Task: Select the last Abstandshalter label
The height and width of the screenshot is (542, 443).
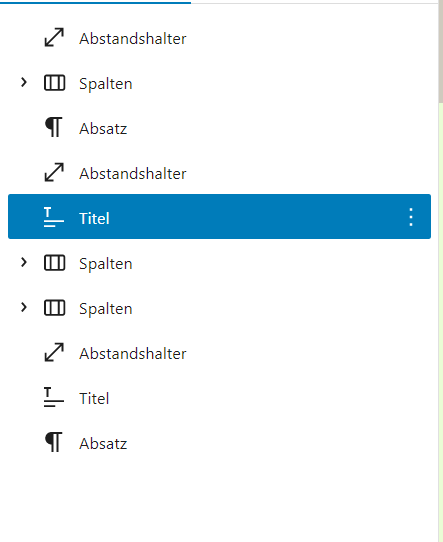Action: tap(133, 354)
